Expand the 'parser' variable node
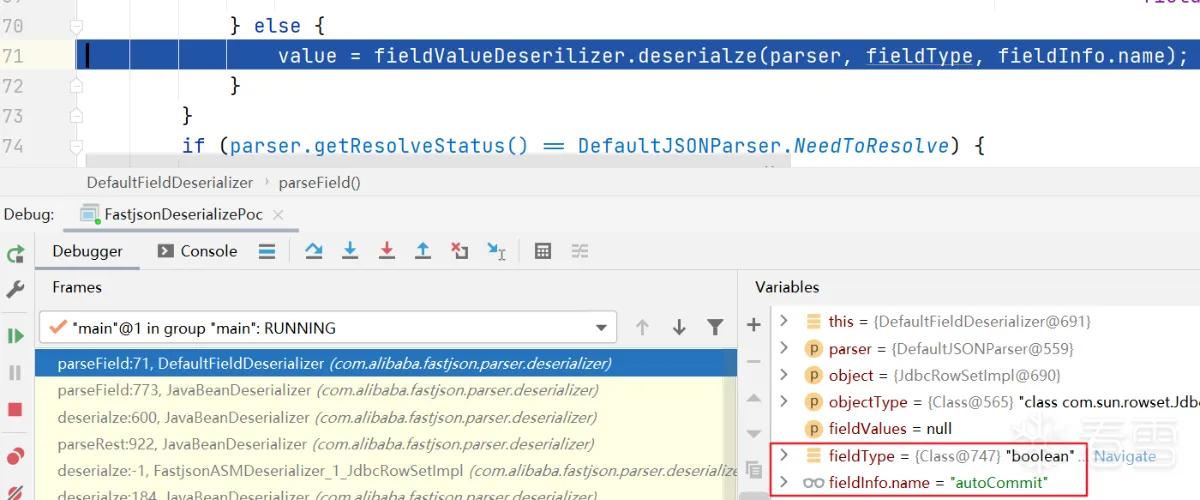Viewport: 1200px width, 500px height. [x=784, y=348]
